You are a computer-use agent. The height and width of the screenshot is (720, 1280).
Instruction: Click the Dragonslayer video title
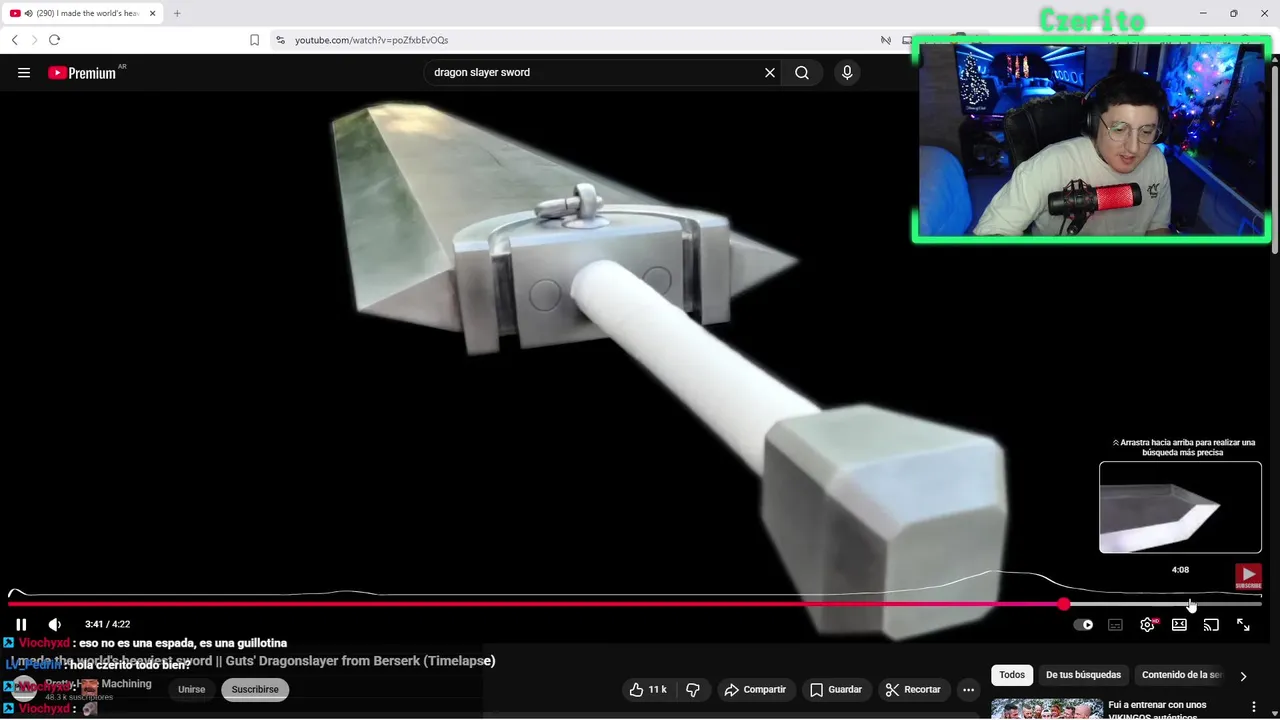tap(251, 661)
